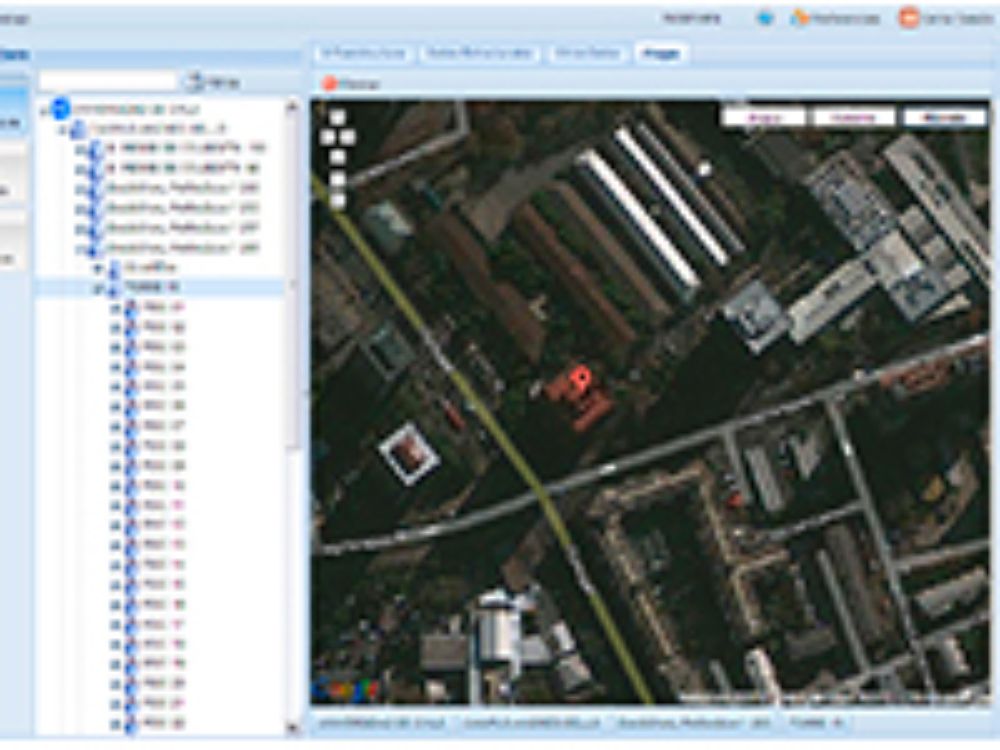Pan the map right using the arrow control
The image size is (1000, 750).
point(347,137)
